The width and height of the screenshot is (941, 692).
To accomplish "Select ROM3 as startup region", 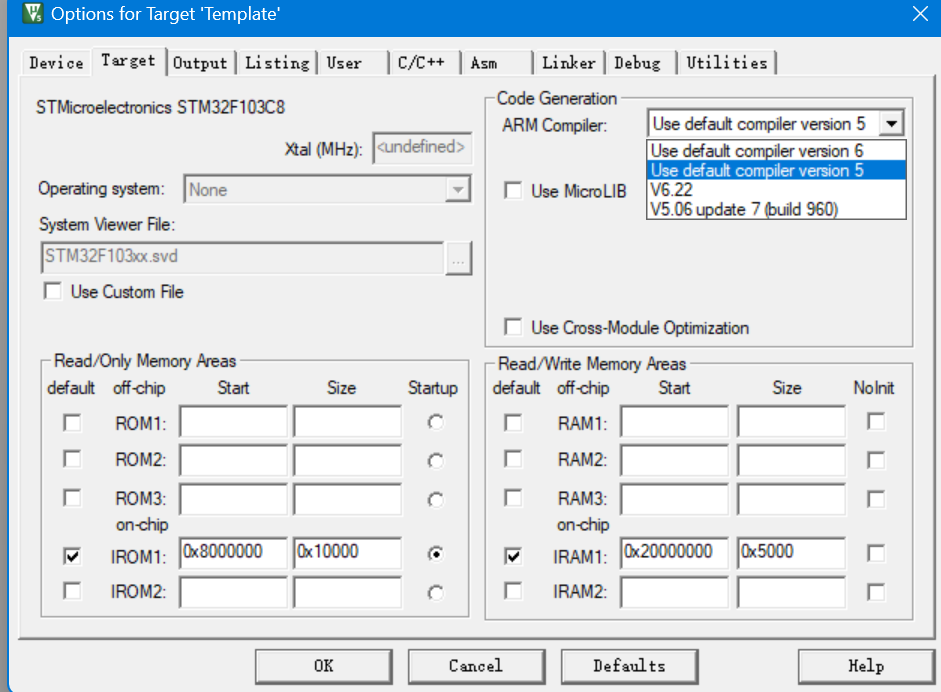I will point(436,500).
